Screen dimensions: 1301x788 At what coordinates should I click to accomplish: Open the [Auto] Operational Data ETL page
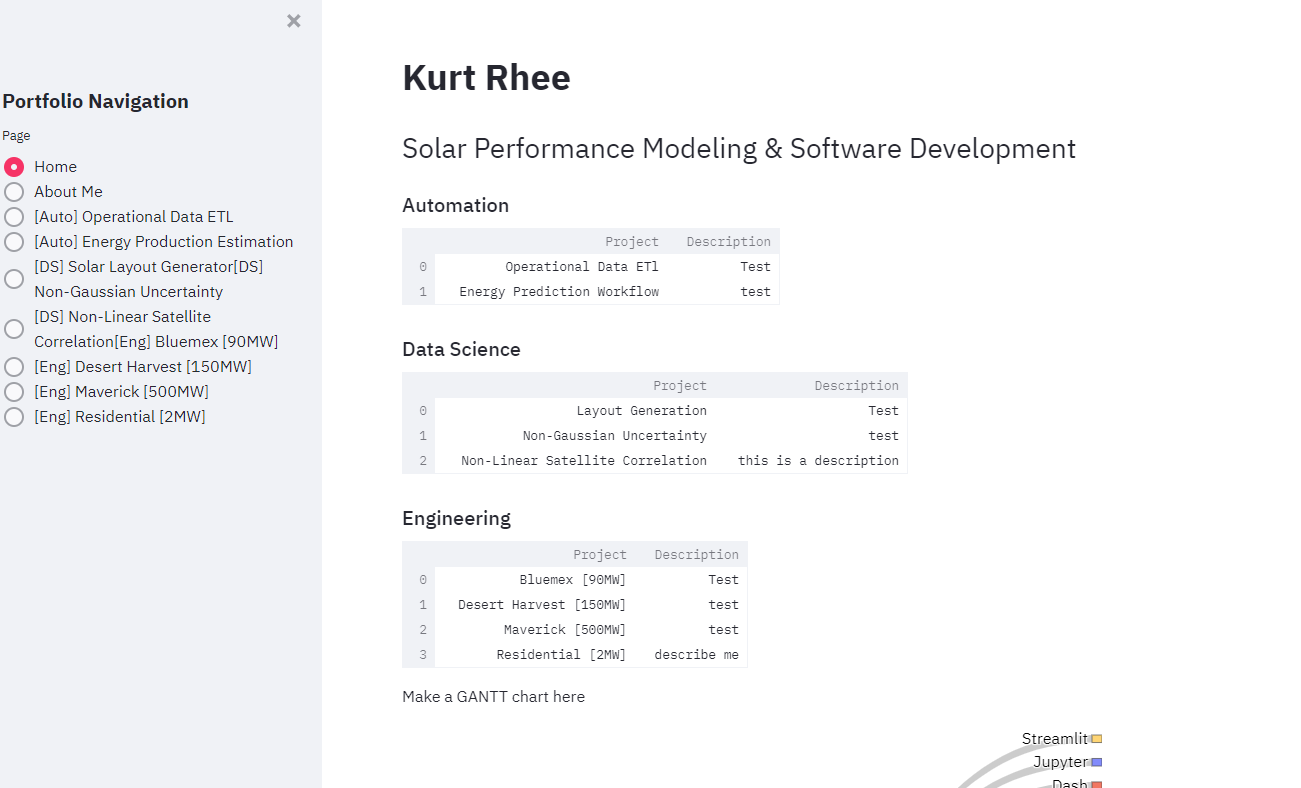tap(14, 216)
